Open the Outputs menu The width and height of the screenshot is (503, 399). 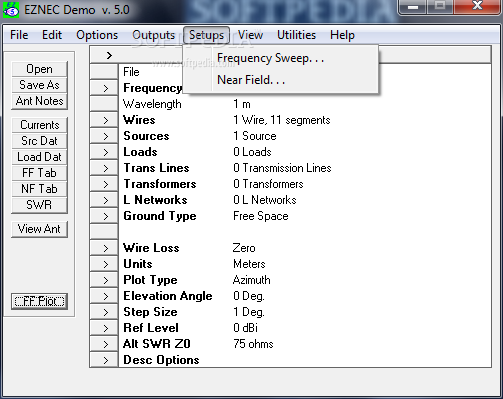click(153, 35)
